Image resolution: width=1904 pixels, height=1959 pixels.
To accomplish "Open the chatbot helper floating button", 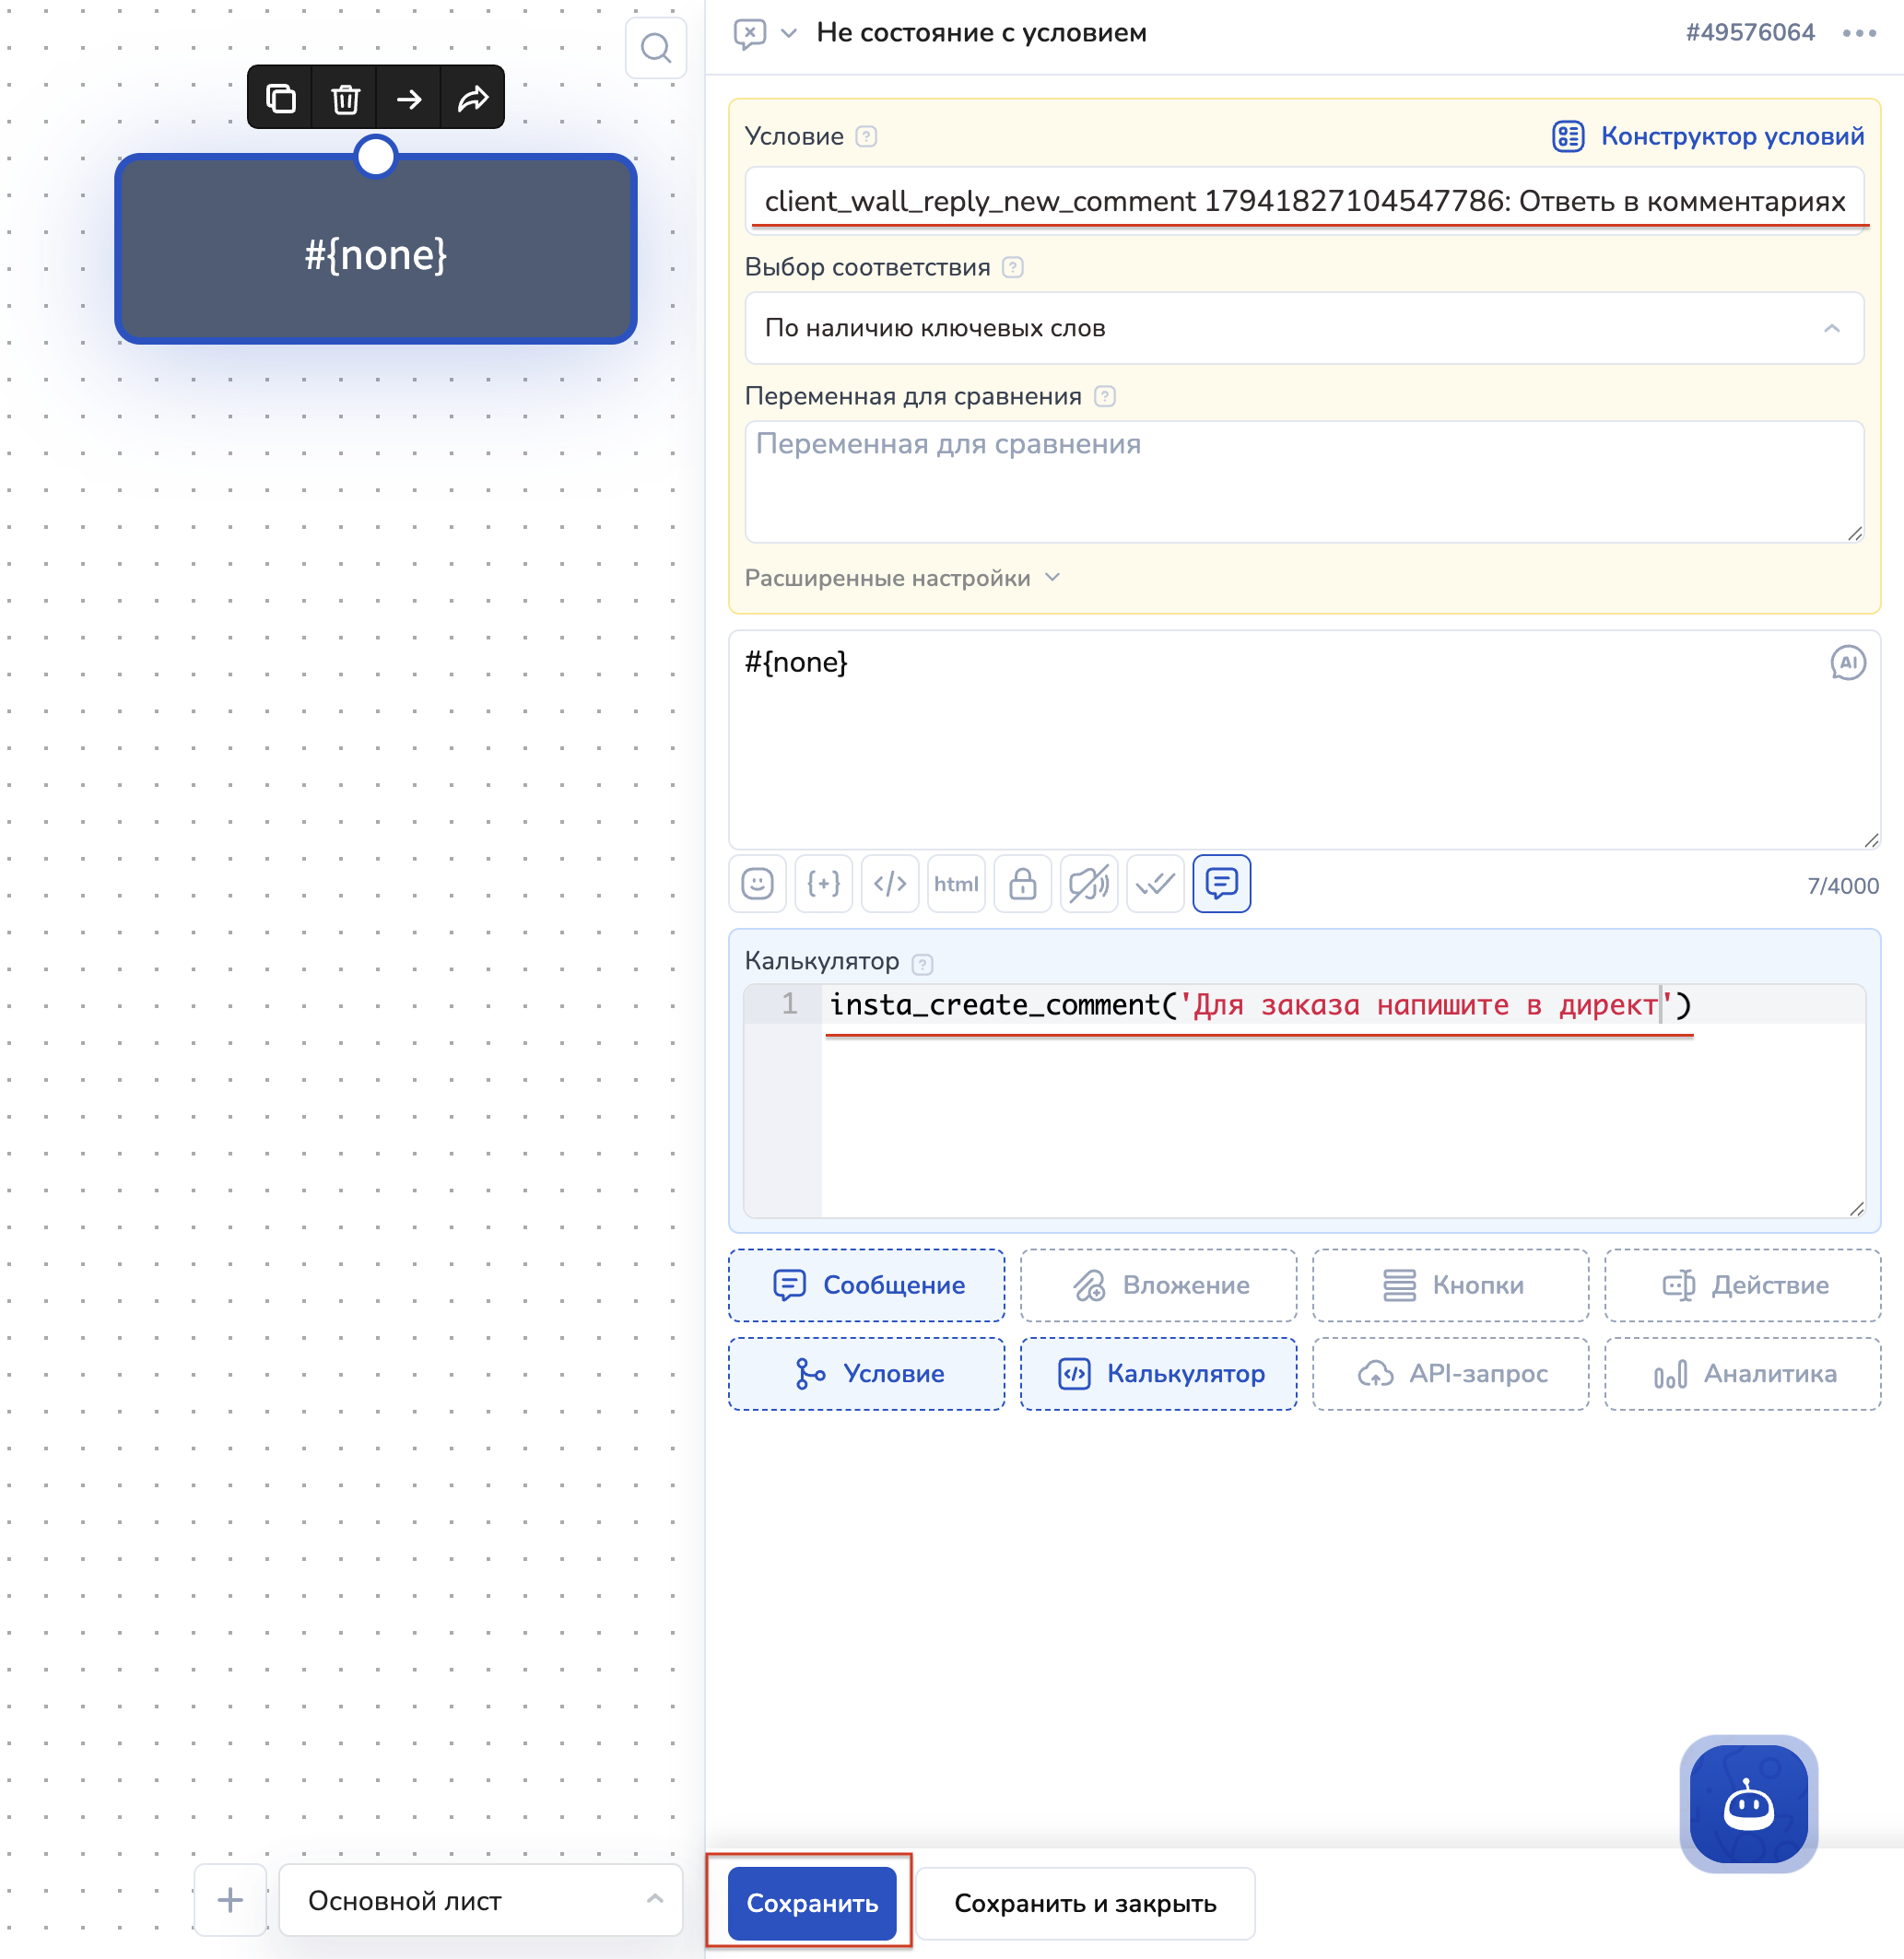I will 1748,1804.
